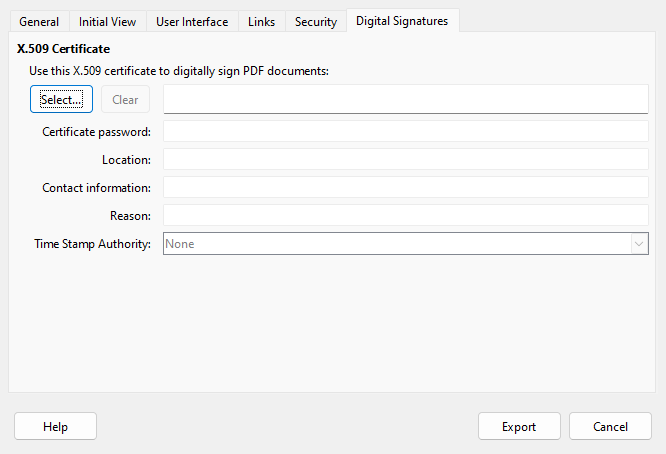666x454 pixels.
Task: Click the 'Certificate password:' label
Action: coord(96,132)
